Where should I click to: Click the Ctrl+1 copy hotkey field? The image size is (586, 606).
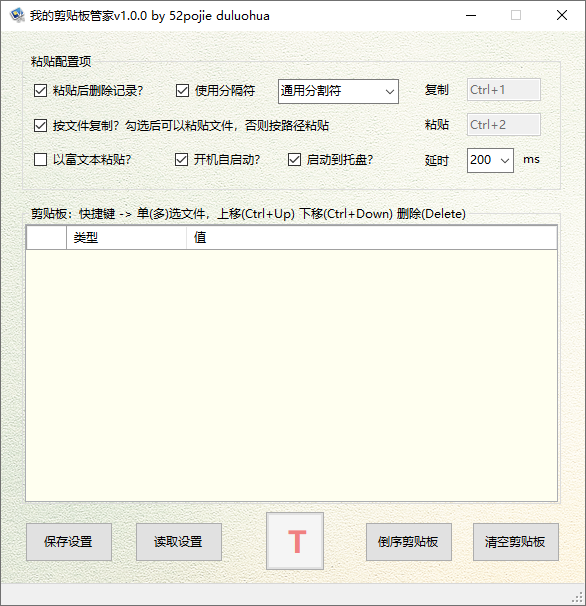[x=504, y=90]
